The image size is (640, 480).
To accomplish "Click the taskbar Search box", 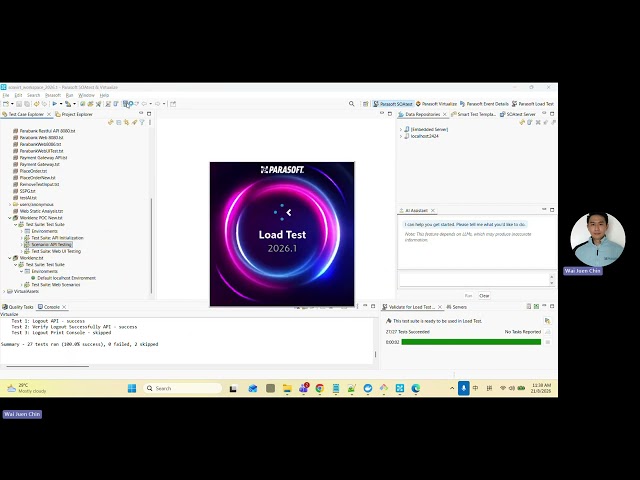I will point(182,388).
